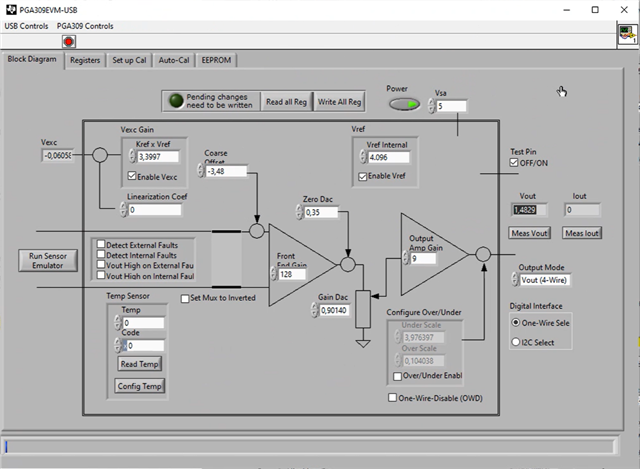
Task: Click the Vsa input field
Action: pos(451,106)
